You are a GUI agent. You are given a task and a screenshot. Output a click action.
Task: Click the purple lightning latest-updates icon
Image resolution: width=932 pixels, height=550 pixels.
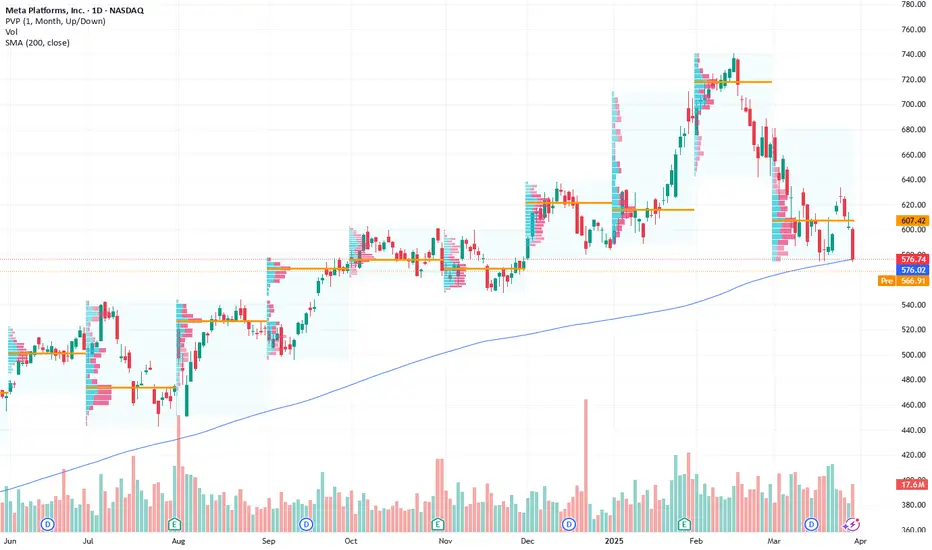[x=852, y=524]
